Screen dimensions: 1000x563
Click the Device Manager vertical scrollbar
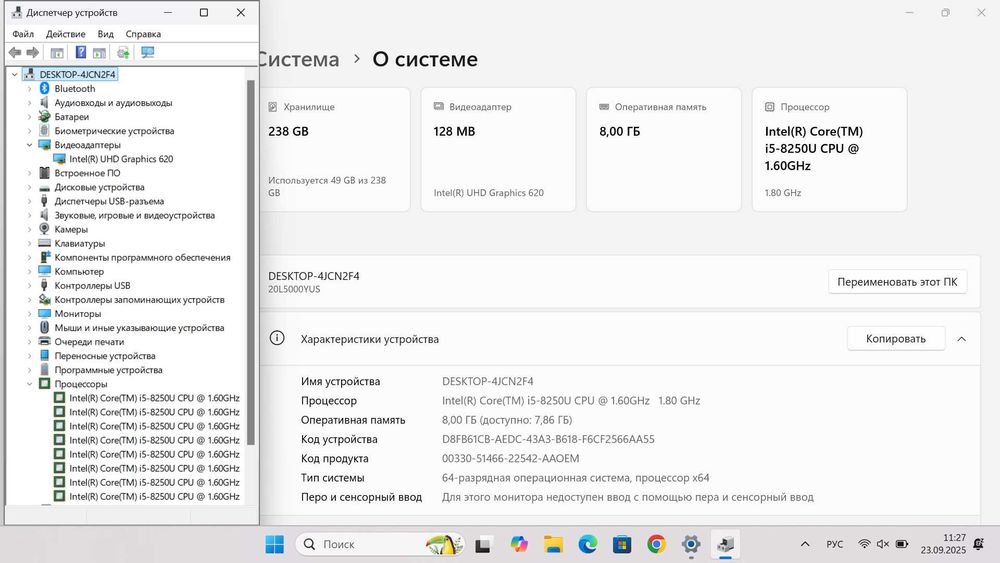[251, 262]
